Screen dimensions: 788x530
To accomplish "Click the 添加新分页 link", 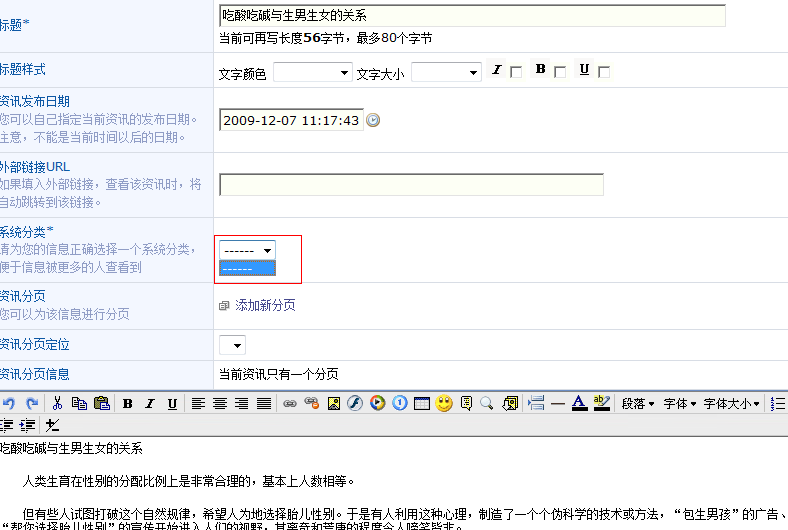I will 265,305.
